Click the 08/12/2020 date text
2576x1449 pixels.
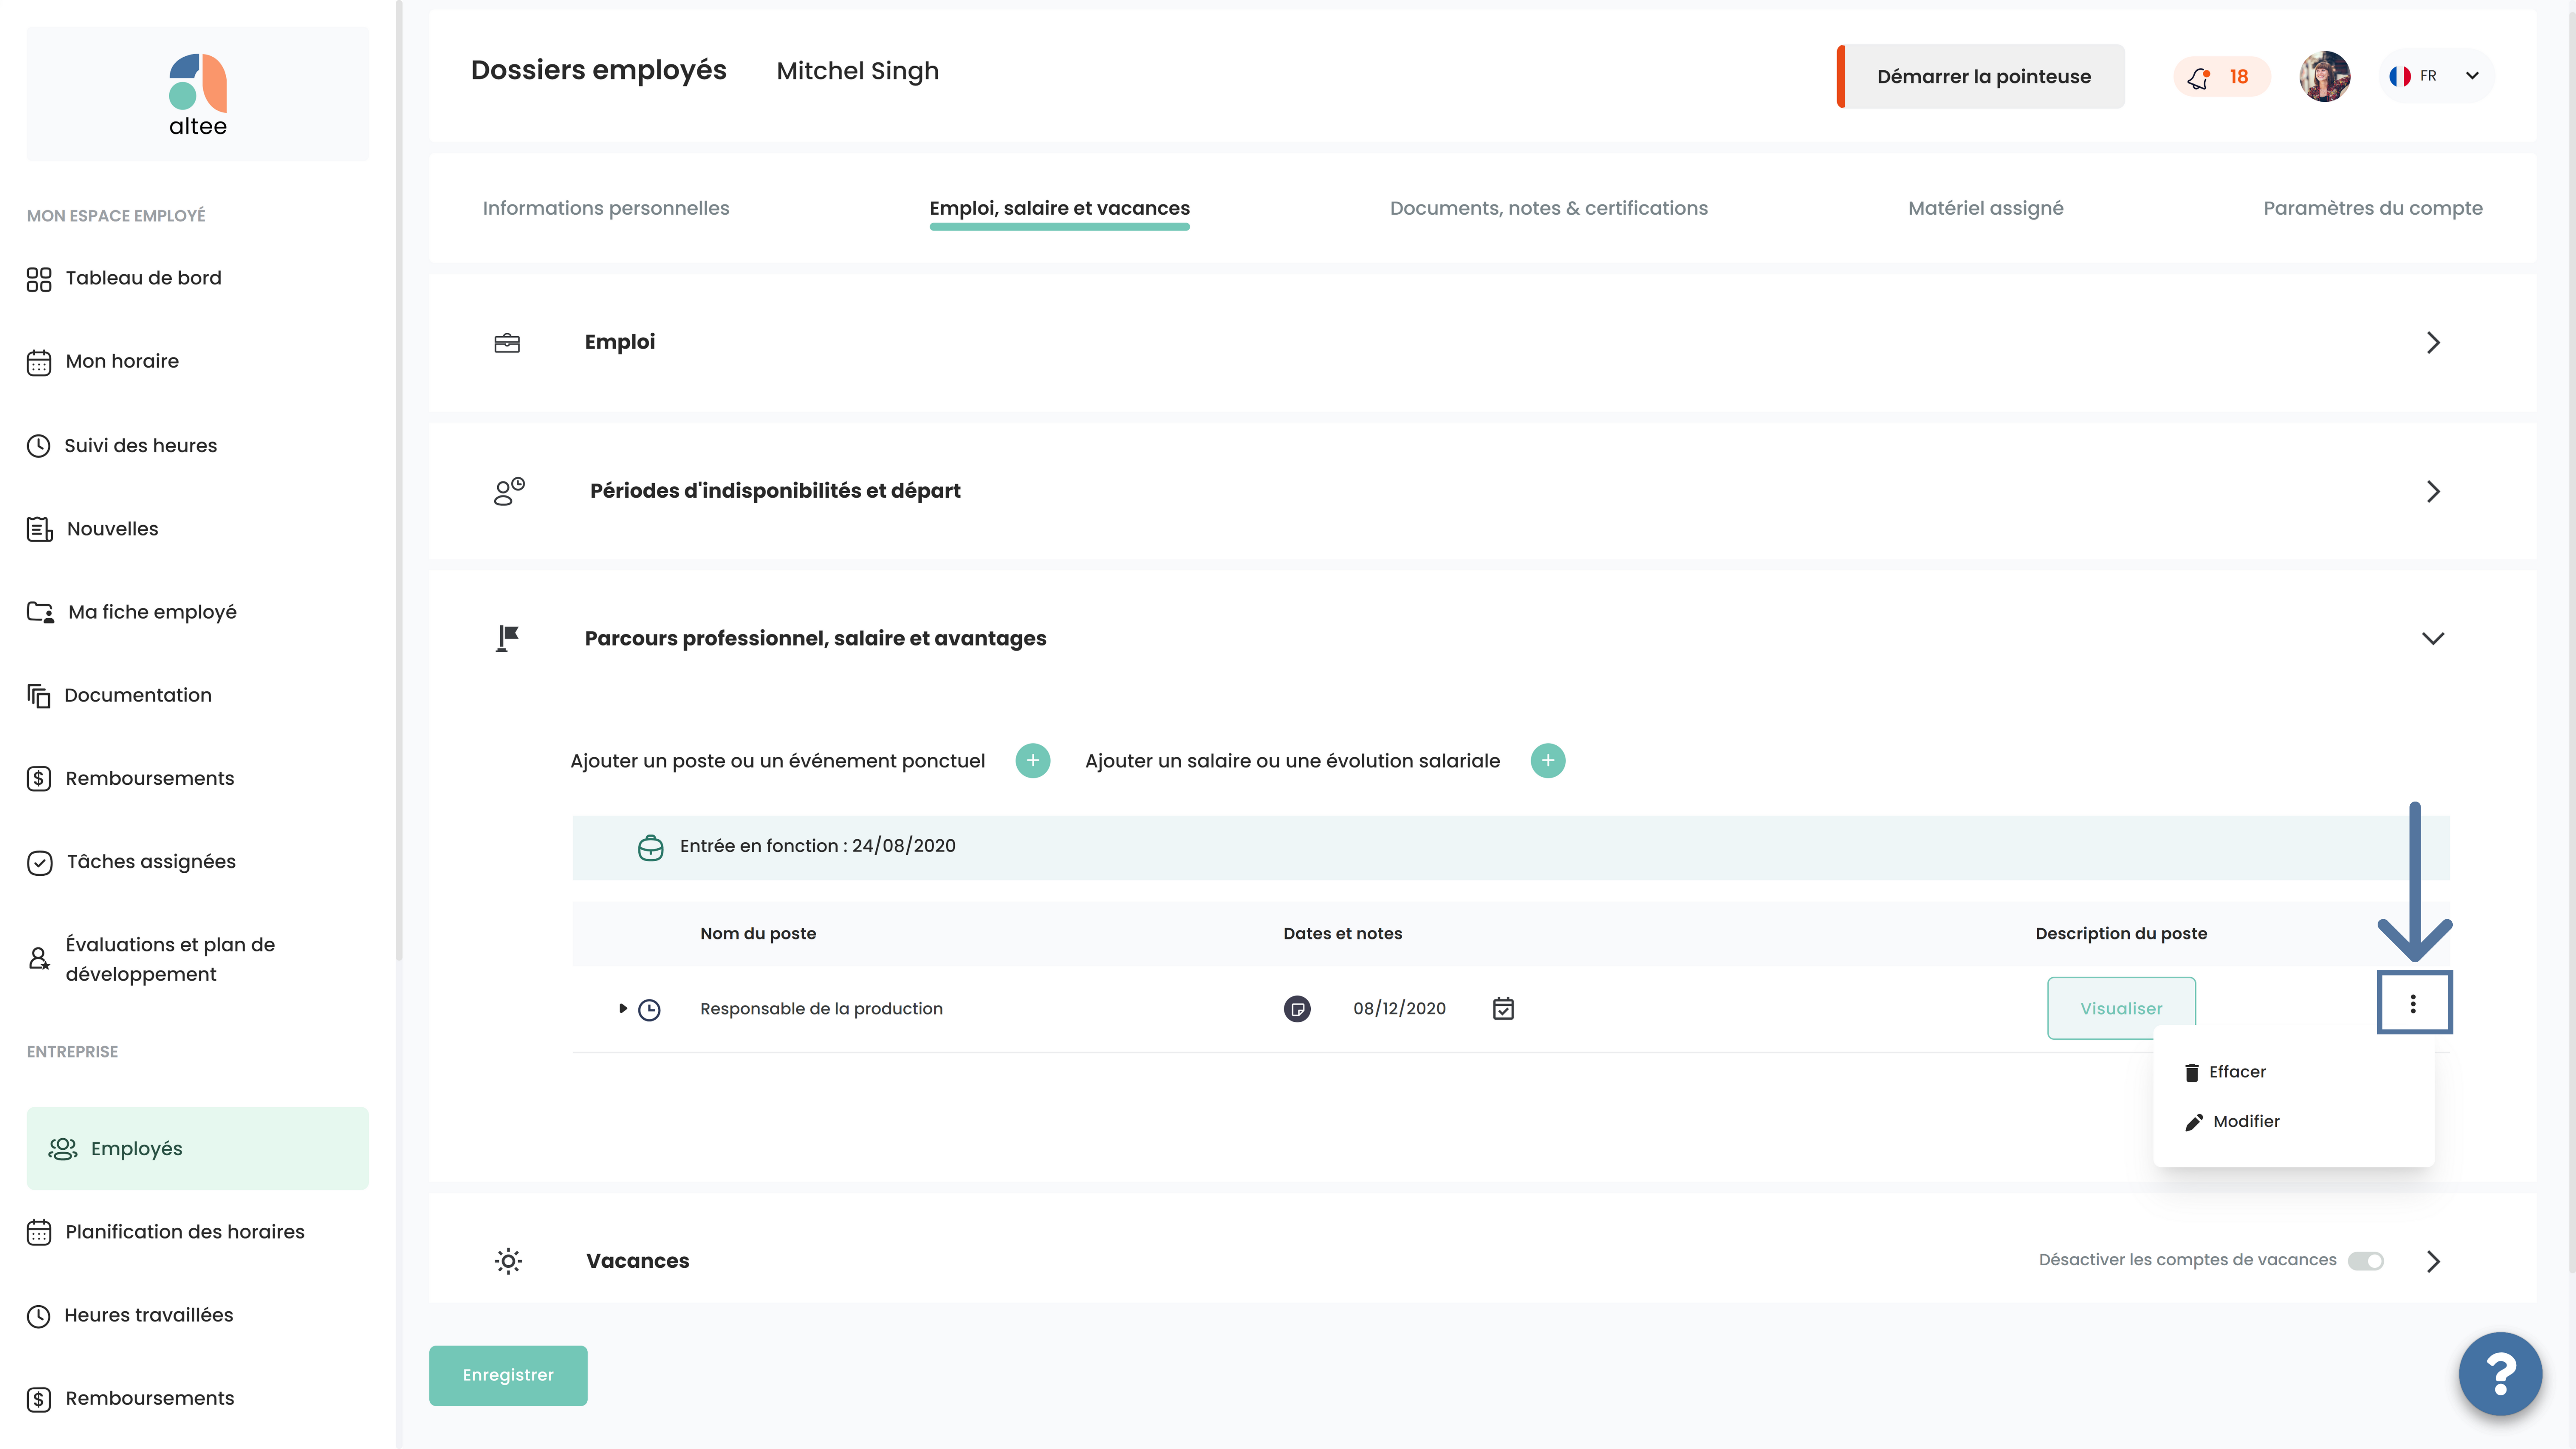click(1399, 1008)
